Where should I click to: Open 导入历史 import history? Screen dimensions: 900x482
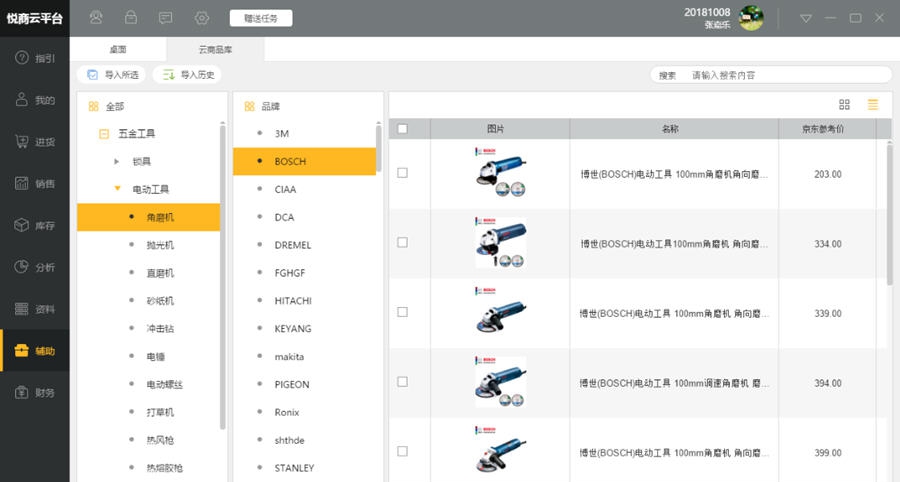point(187,75)
